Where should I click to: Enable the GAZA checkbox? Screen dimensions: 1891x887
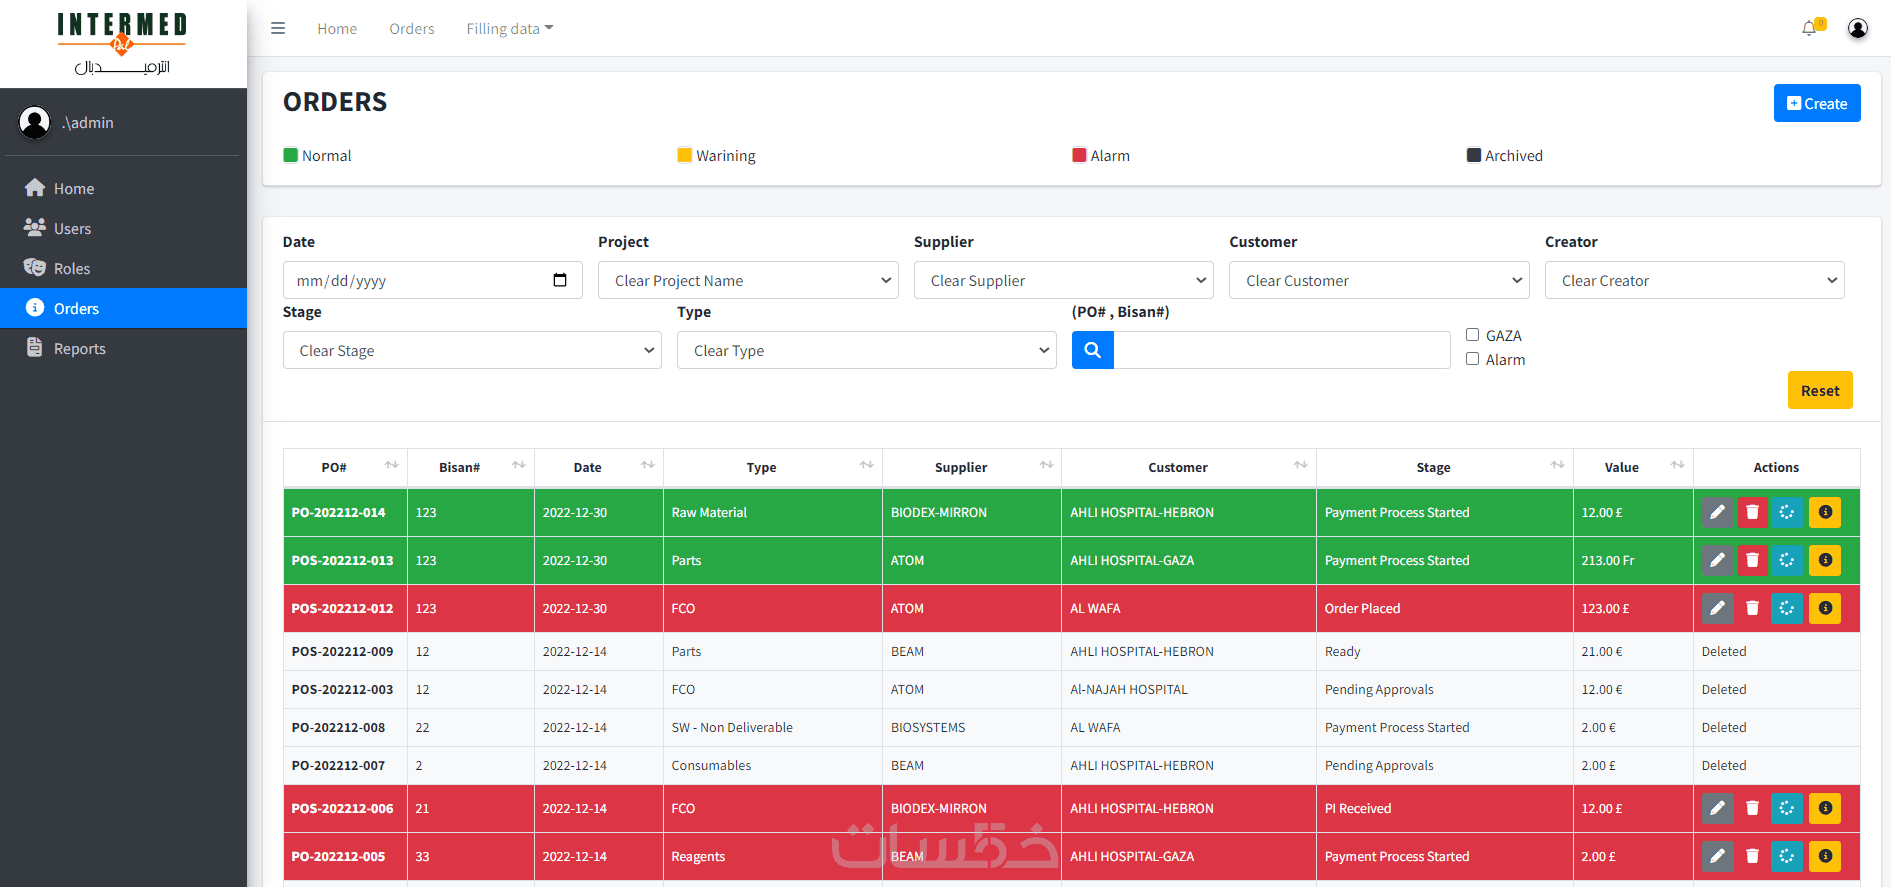(x=1473, y=335)
